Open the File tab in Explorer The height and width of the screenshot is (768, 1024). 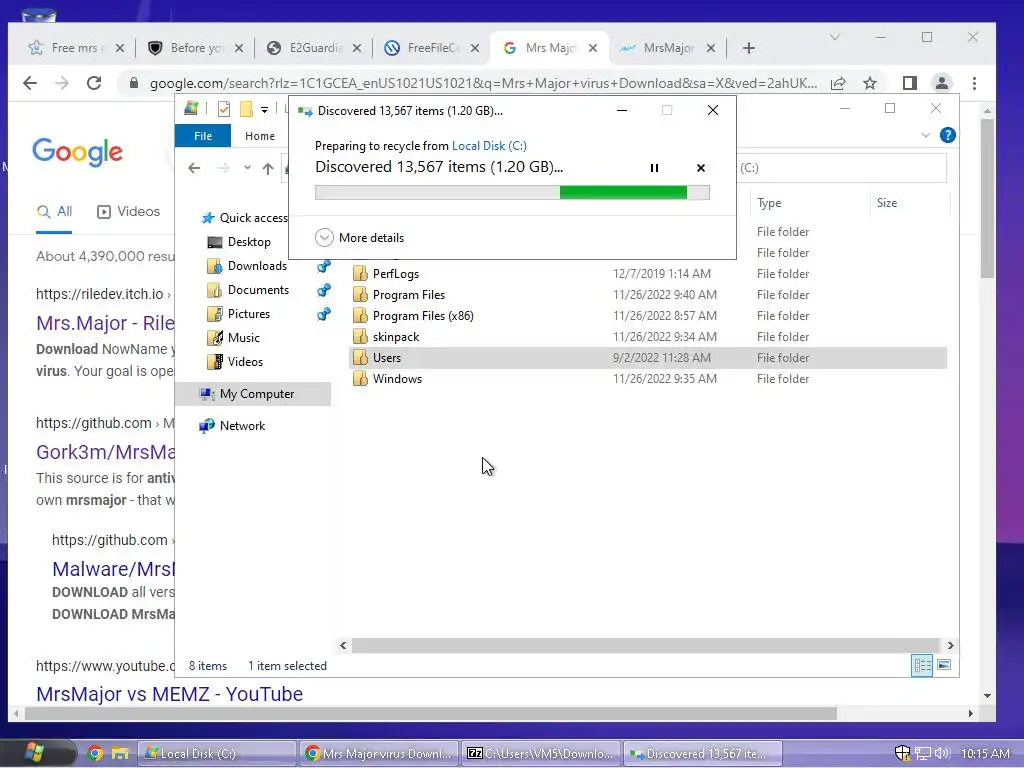202,136
